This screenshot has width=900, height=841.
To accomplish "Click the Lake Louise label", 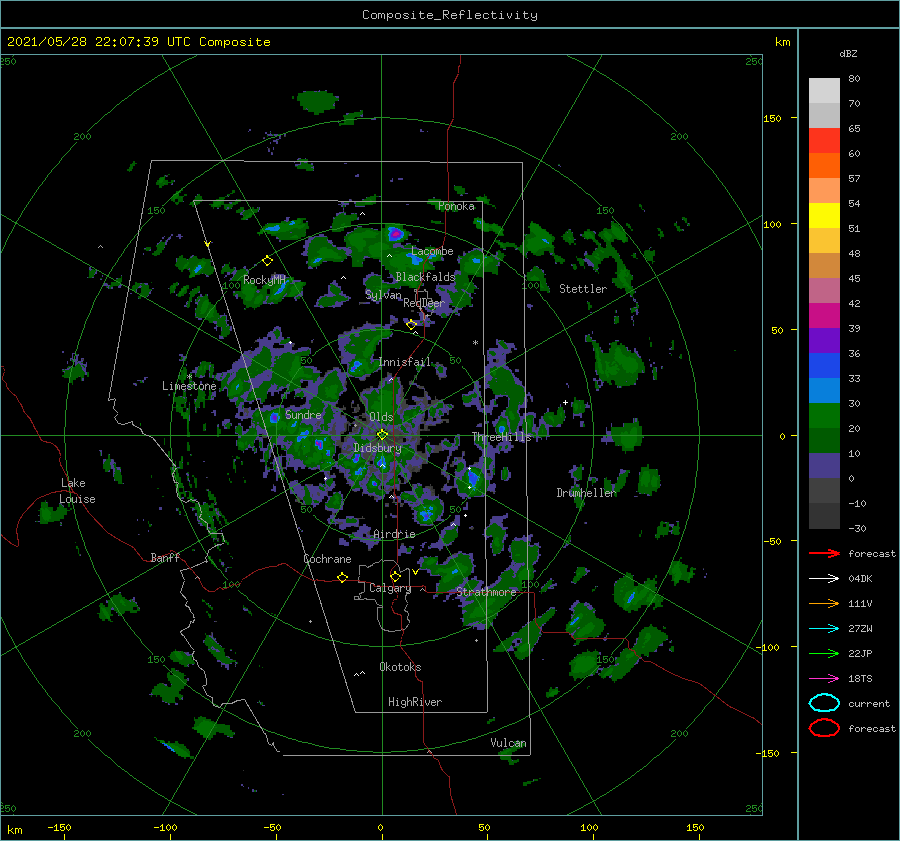I will 77,491.
